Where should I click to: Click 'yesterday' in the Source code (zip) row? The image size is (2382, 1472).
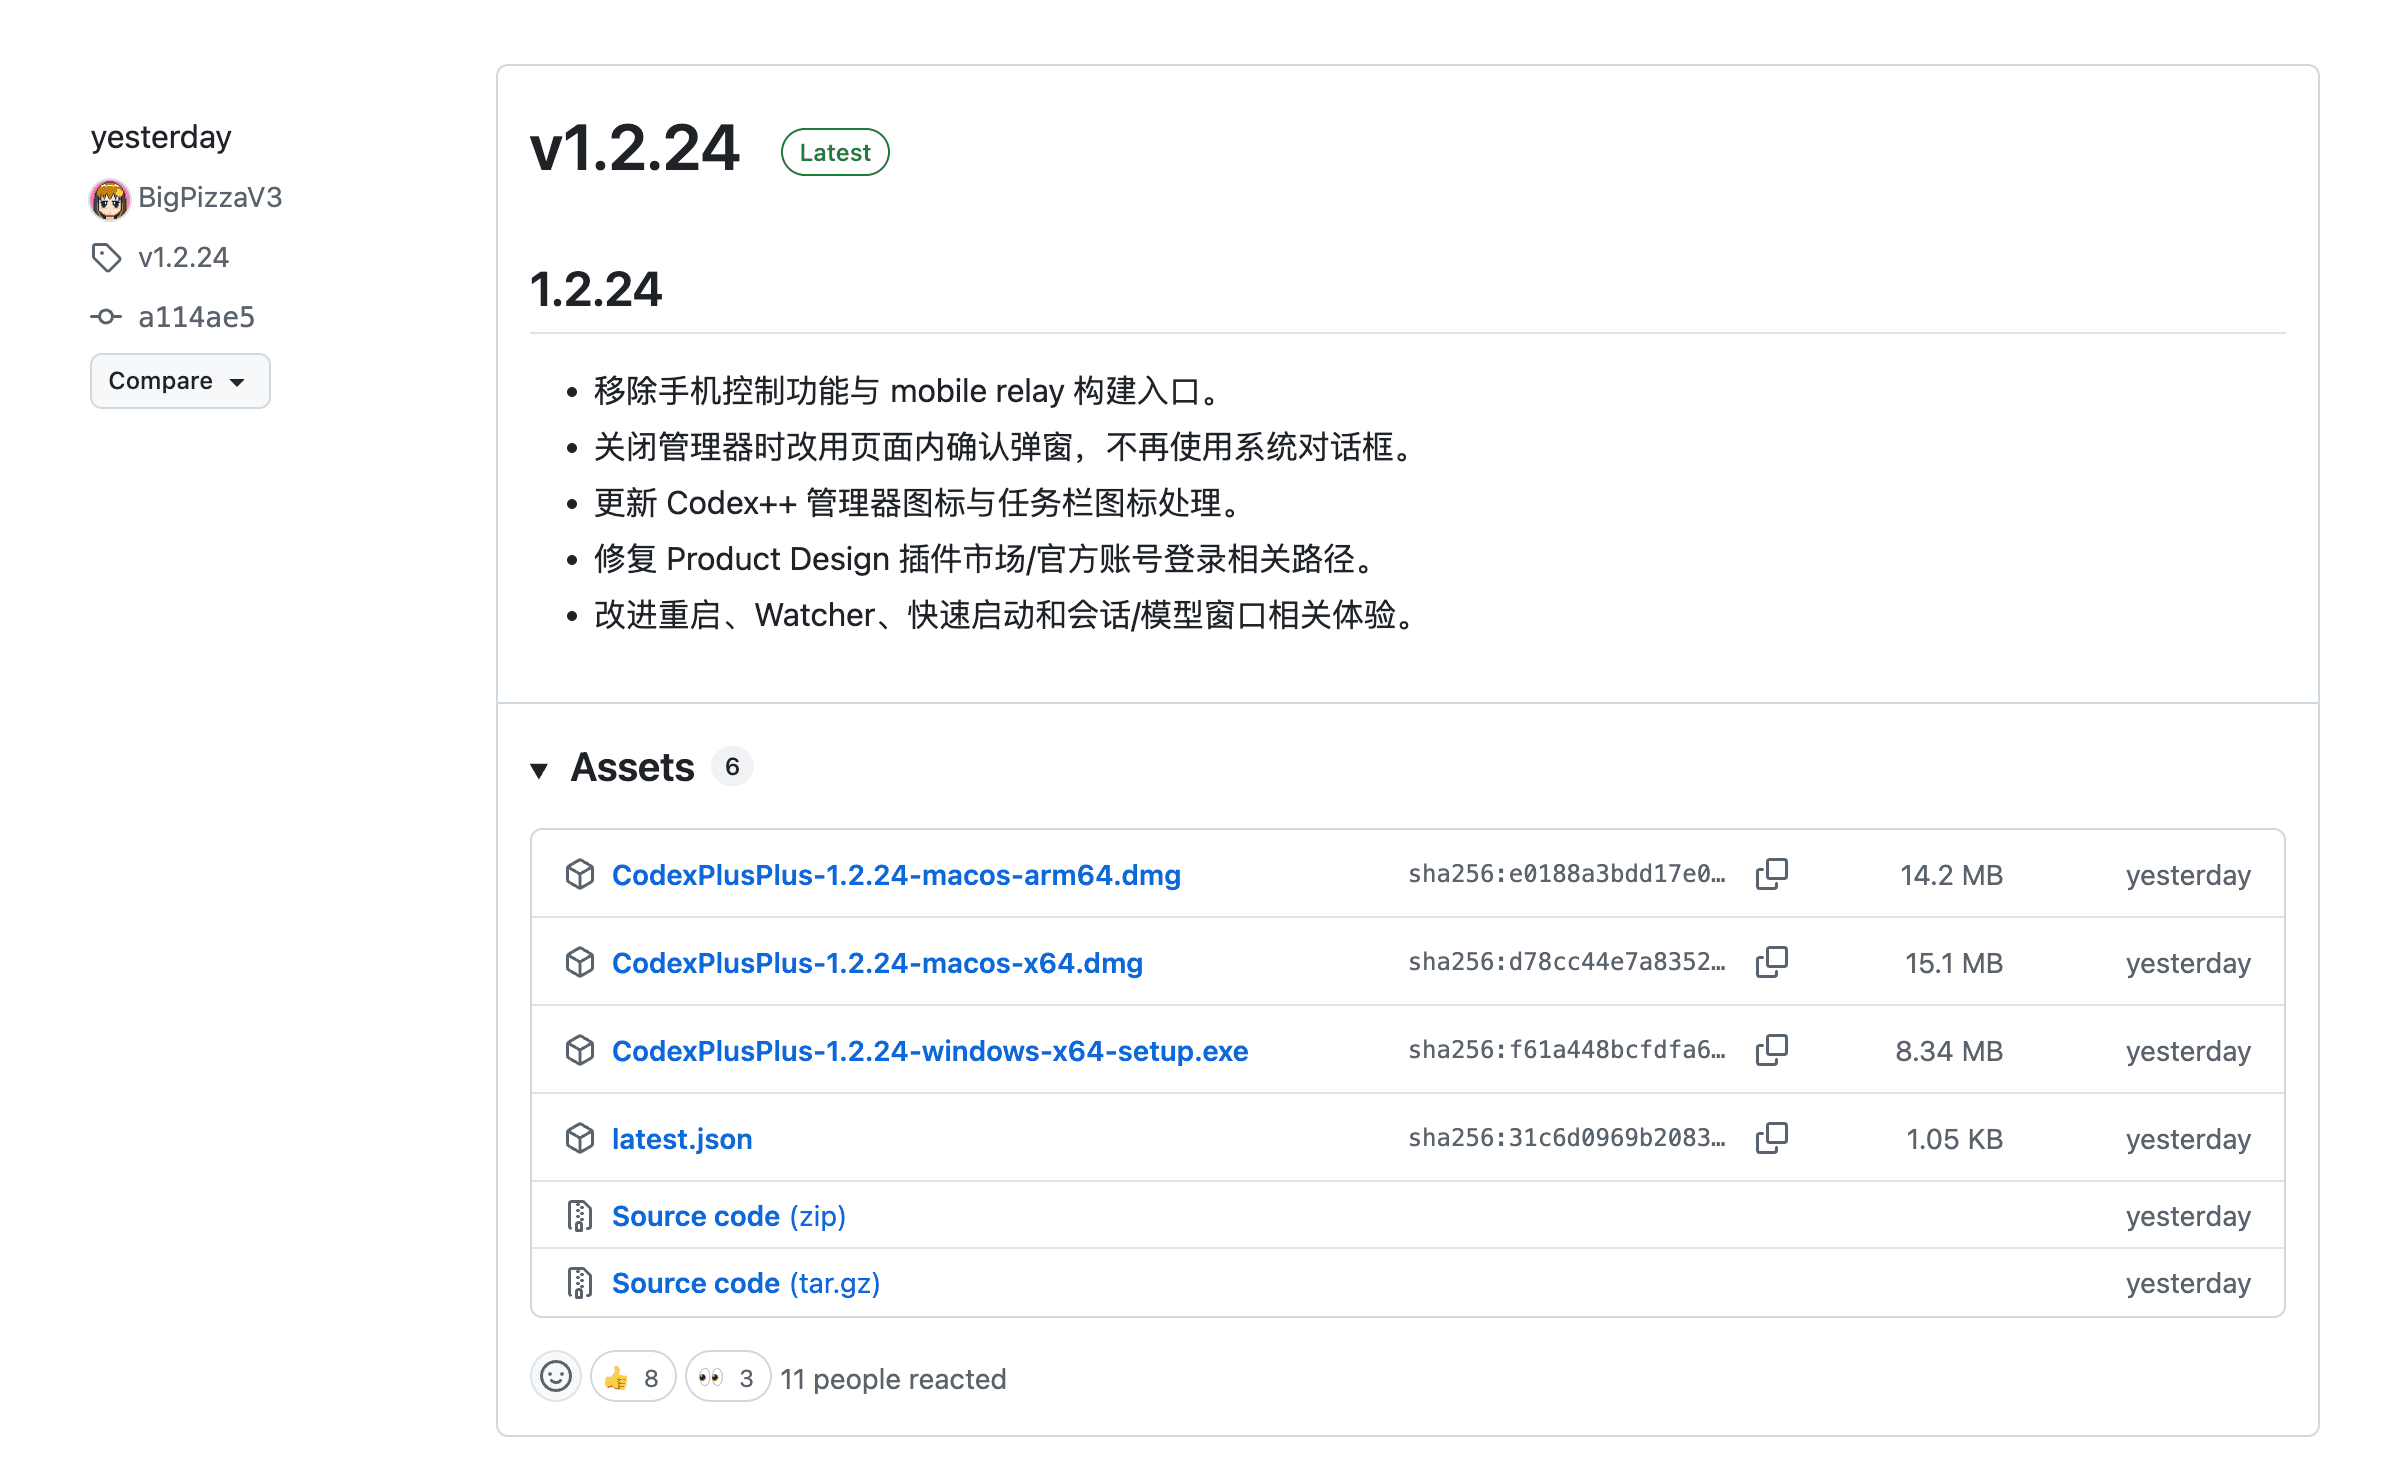click(x=2188, y=1216)
